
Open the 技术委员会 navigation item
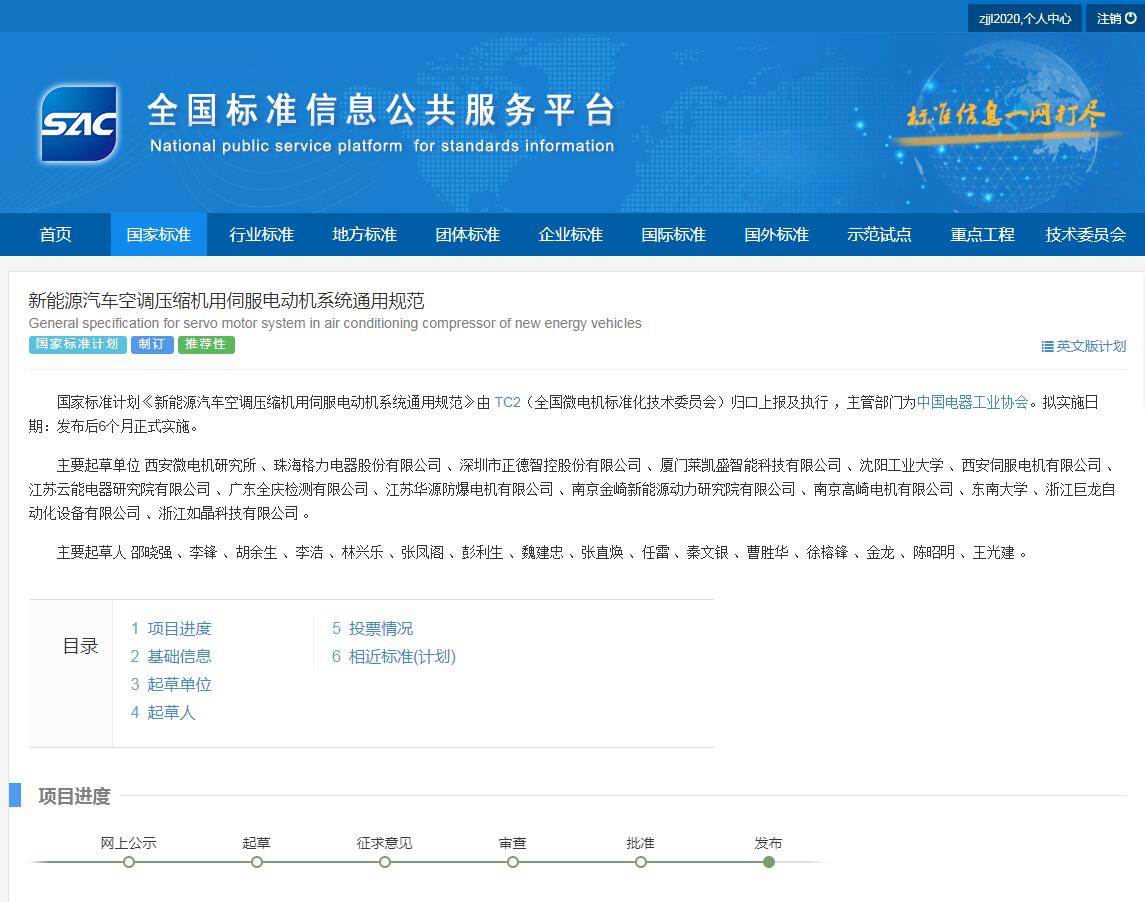(1085, 235)
